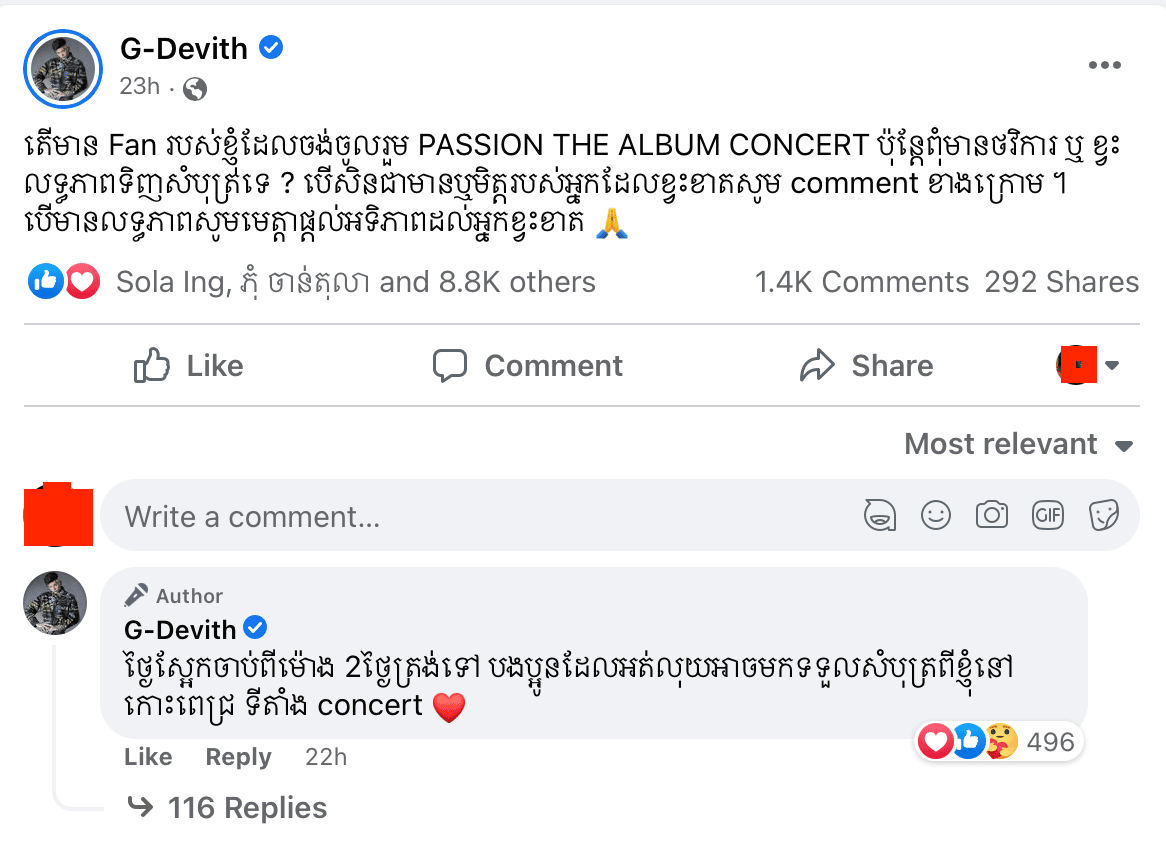
Task: Like the G-Devith post
Action: tap(189, 366)
